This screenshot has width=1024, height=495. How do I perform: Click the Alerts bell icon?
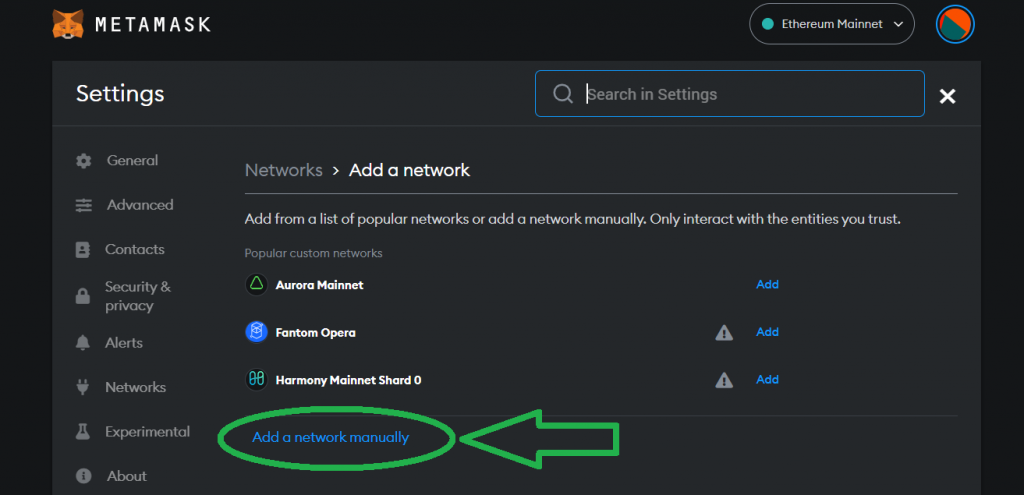coord(83,343)
